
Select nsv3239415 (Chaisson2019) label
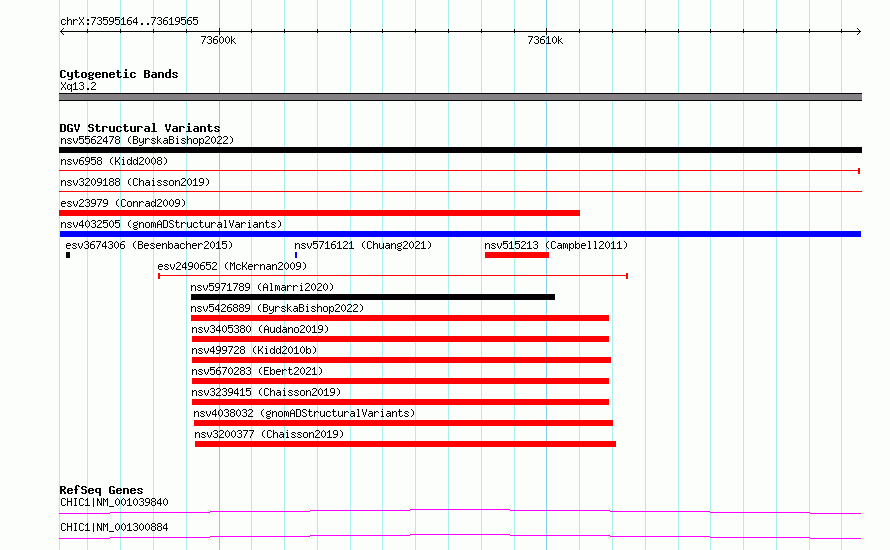point(266,392)
